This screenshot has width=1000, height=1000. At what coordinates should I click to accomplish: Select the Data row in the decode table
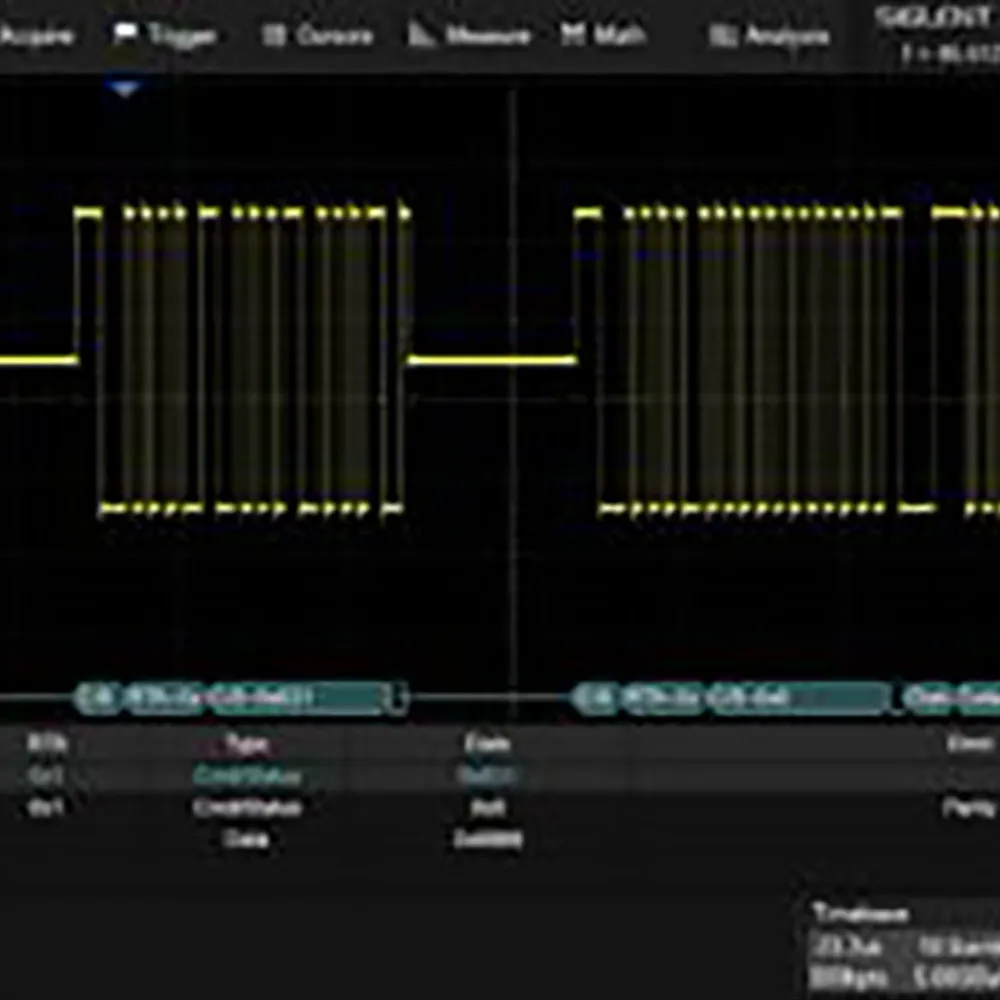coord(246,839)
